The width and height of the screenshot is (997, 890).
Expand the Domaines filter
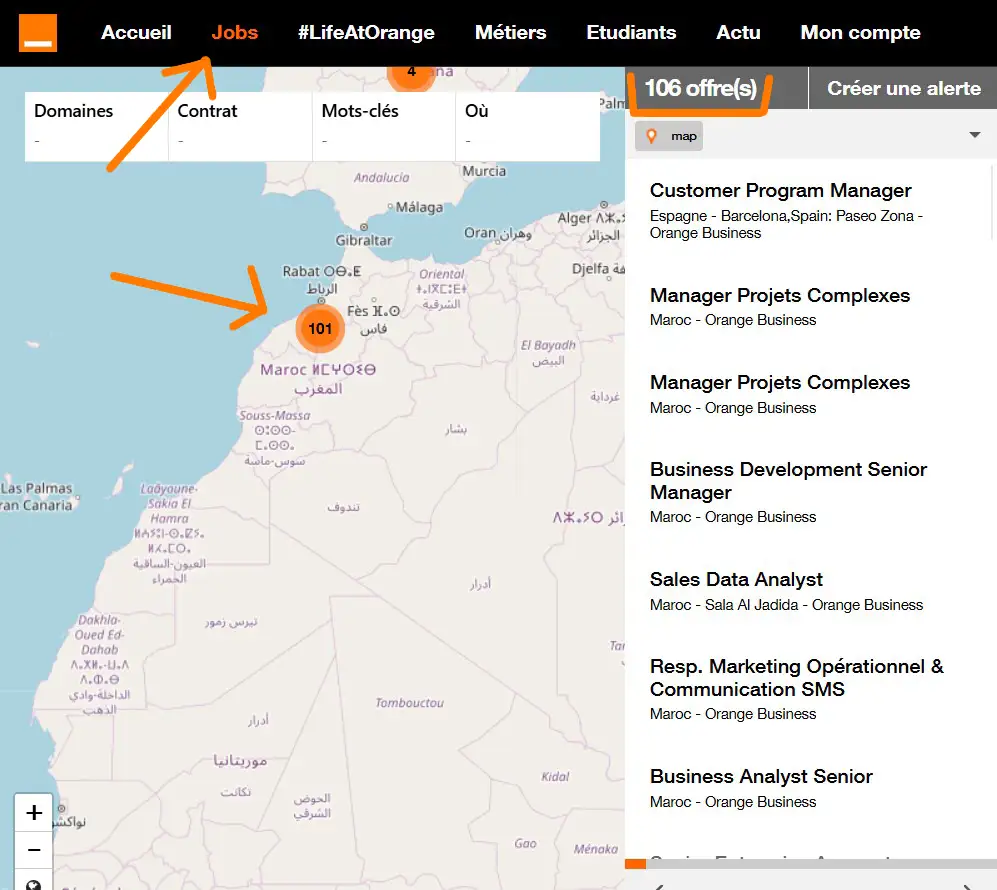point(97,126)
